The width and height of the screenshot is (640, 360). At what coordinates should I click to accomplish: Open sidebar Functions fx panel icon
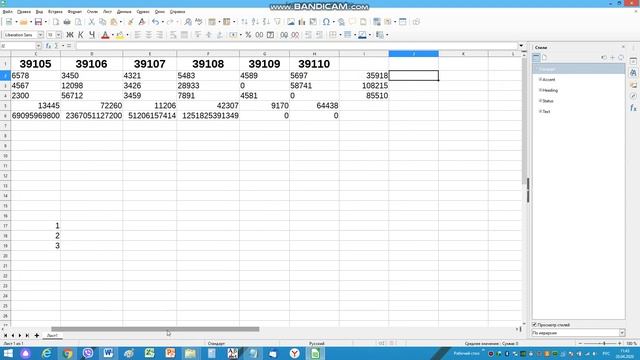(633, 108)
